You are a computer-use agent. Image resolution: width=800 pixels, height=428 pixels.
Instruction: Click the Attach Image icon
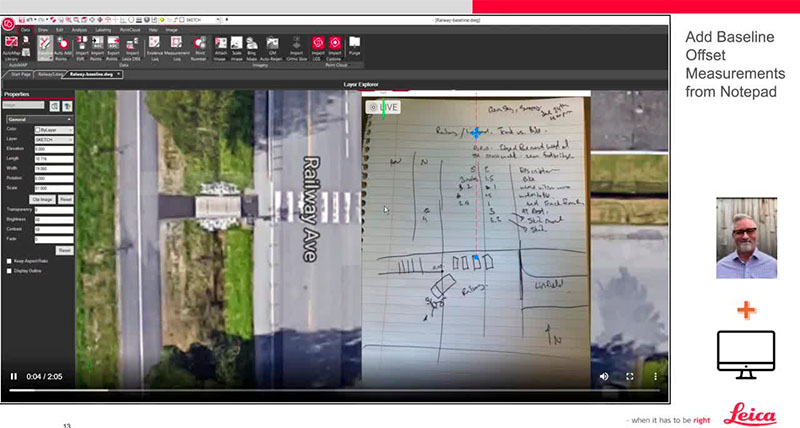point(220,47)
